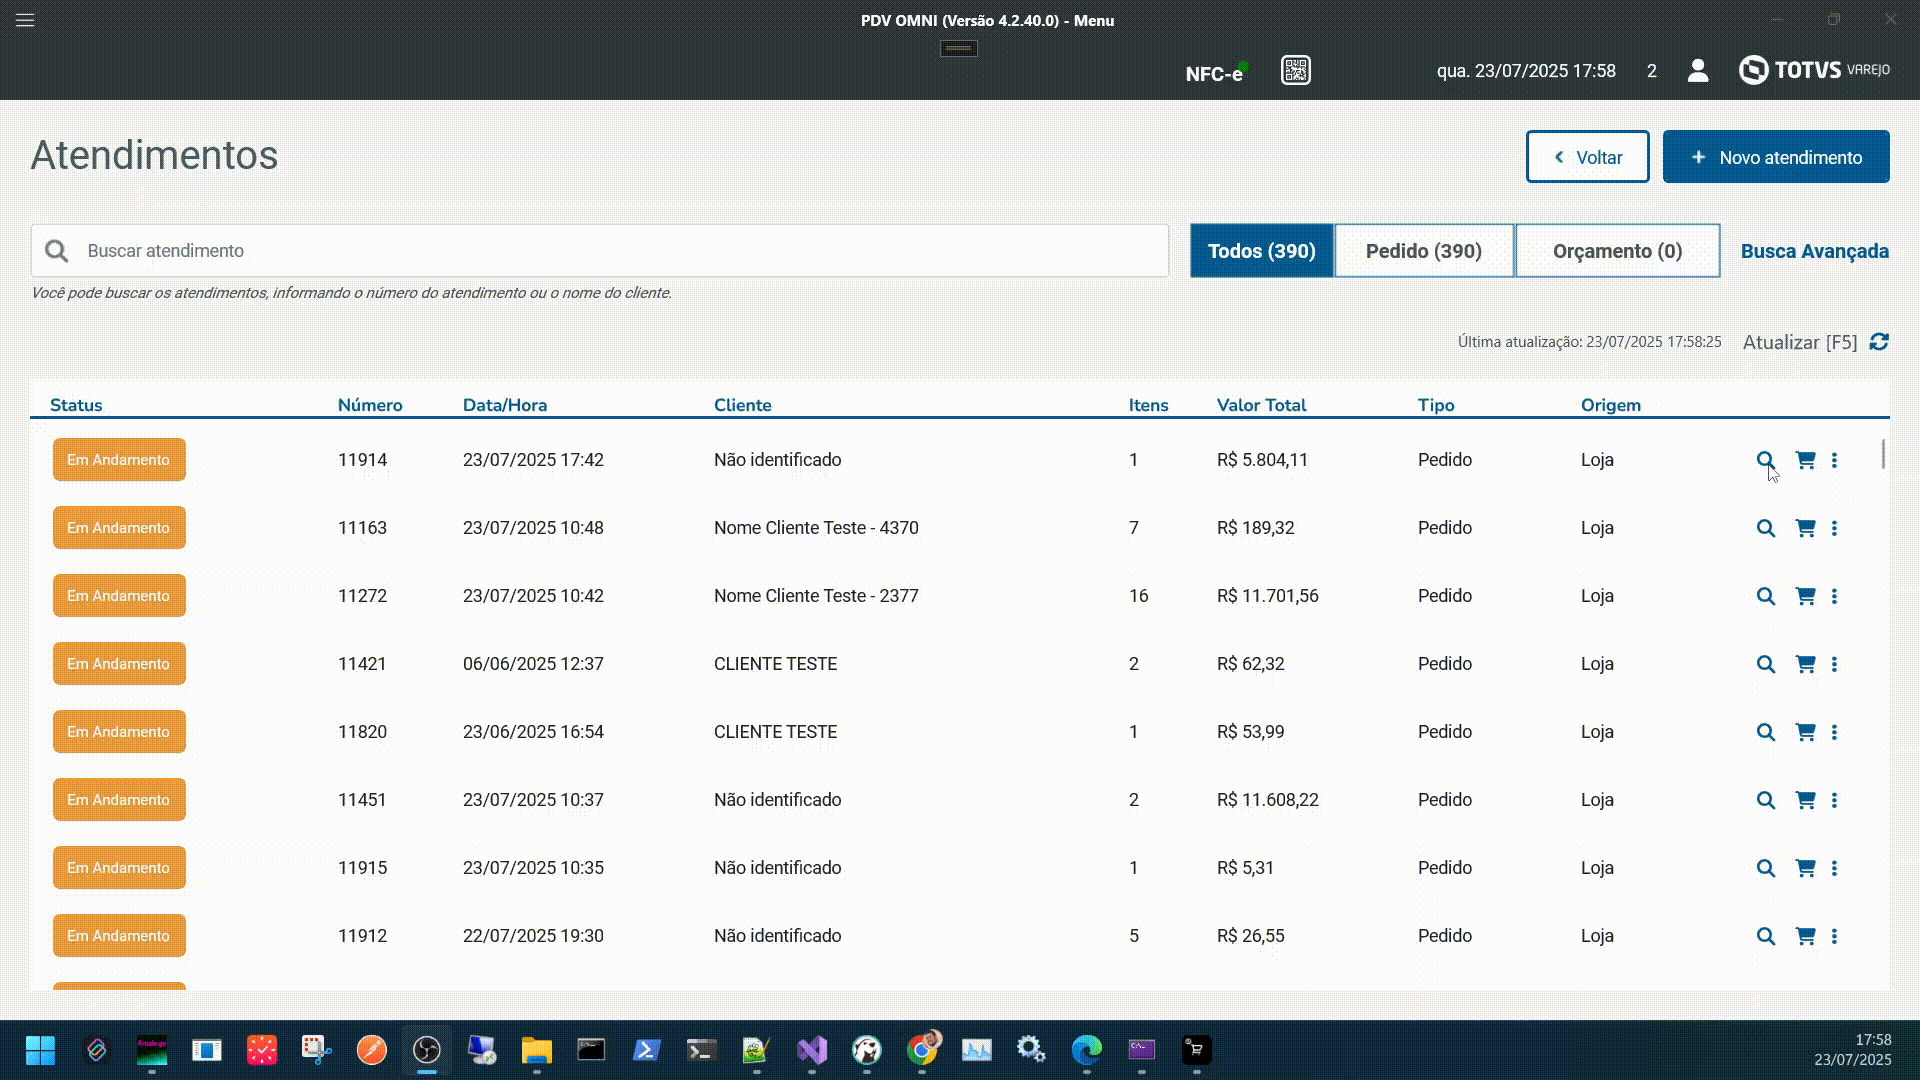Expand more options for order 11915
This screenshot has height=1080, width=1920.
[x=1834, y=868]
